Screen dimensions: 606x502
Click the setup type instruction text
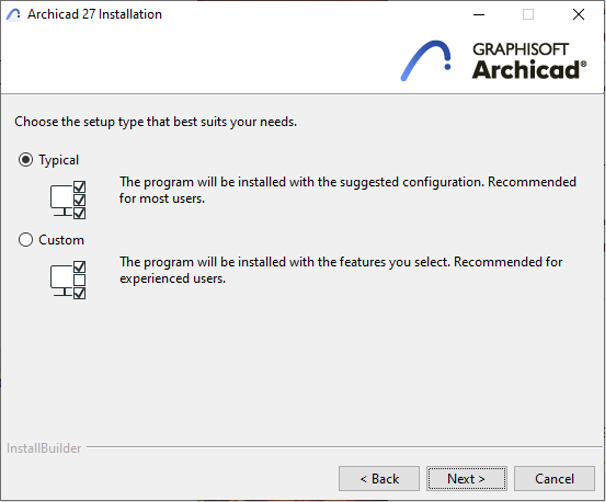(x=155, y=122)
